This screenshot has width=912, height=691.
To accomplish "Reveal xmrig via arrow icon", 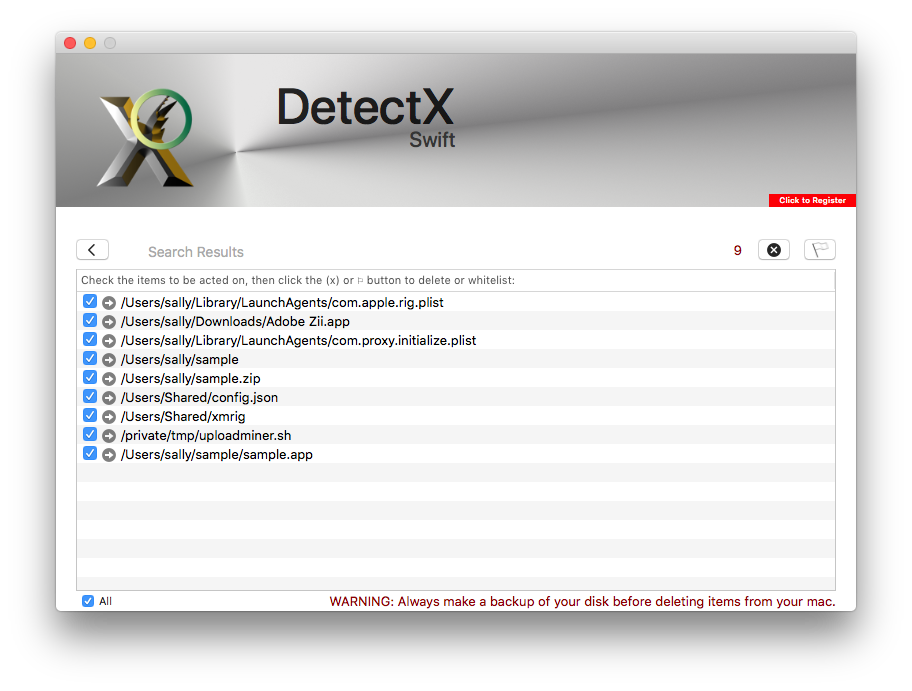I will (x=109, y=416).
